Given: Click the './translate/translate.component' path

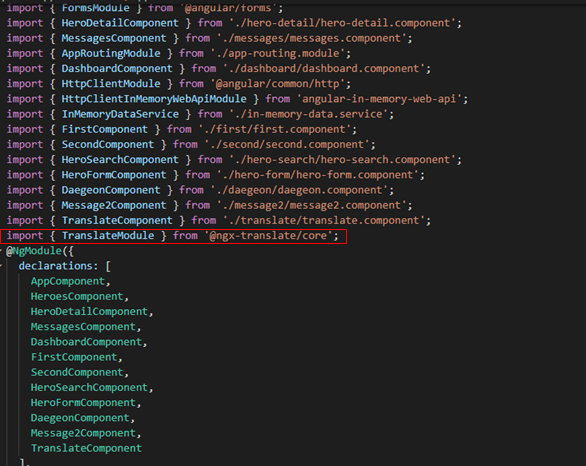Looking at the screenshot, I should click(x=324, y=220).
